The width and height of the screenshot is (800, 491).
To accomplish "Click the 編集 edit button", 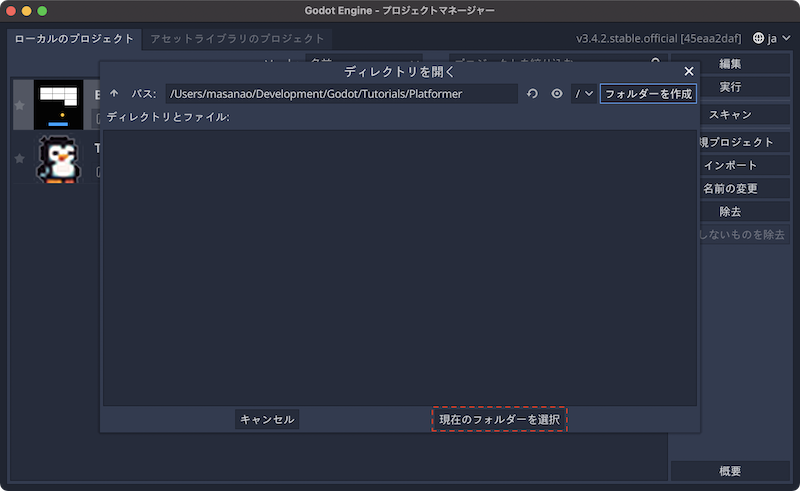I will click(x=730, y=64).
